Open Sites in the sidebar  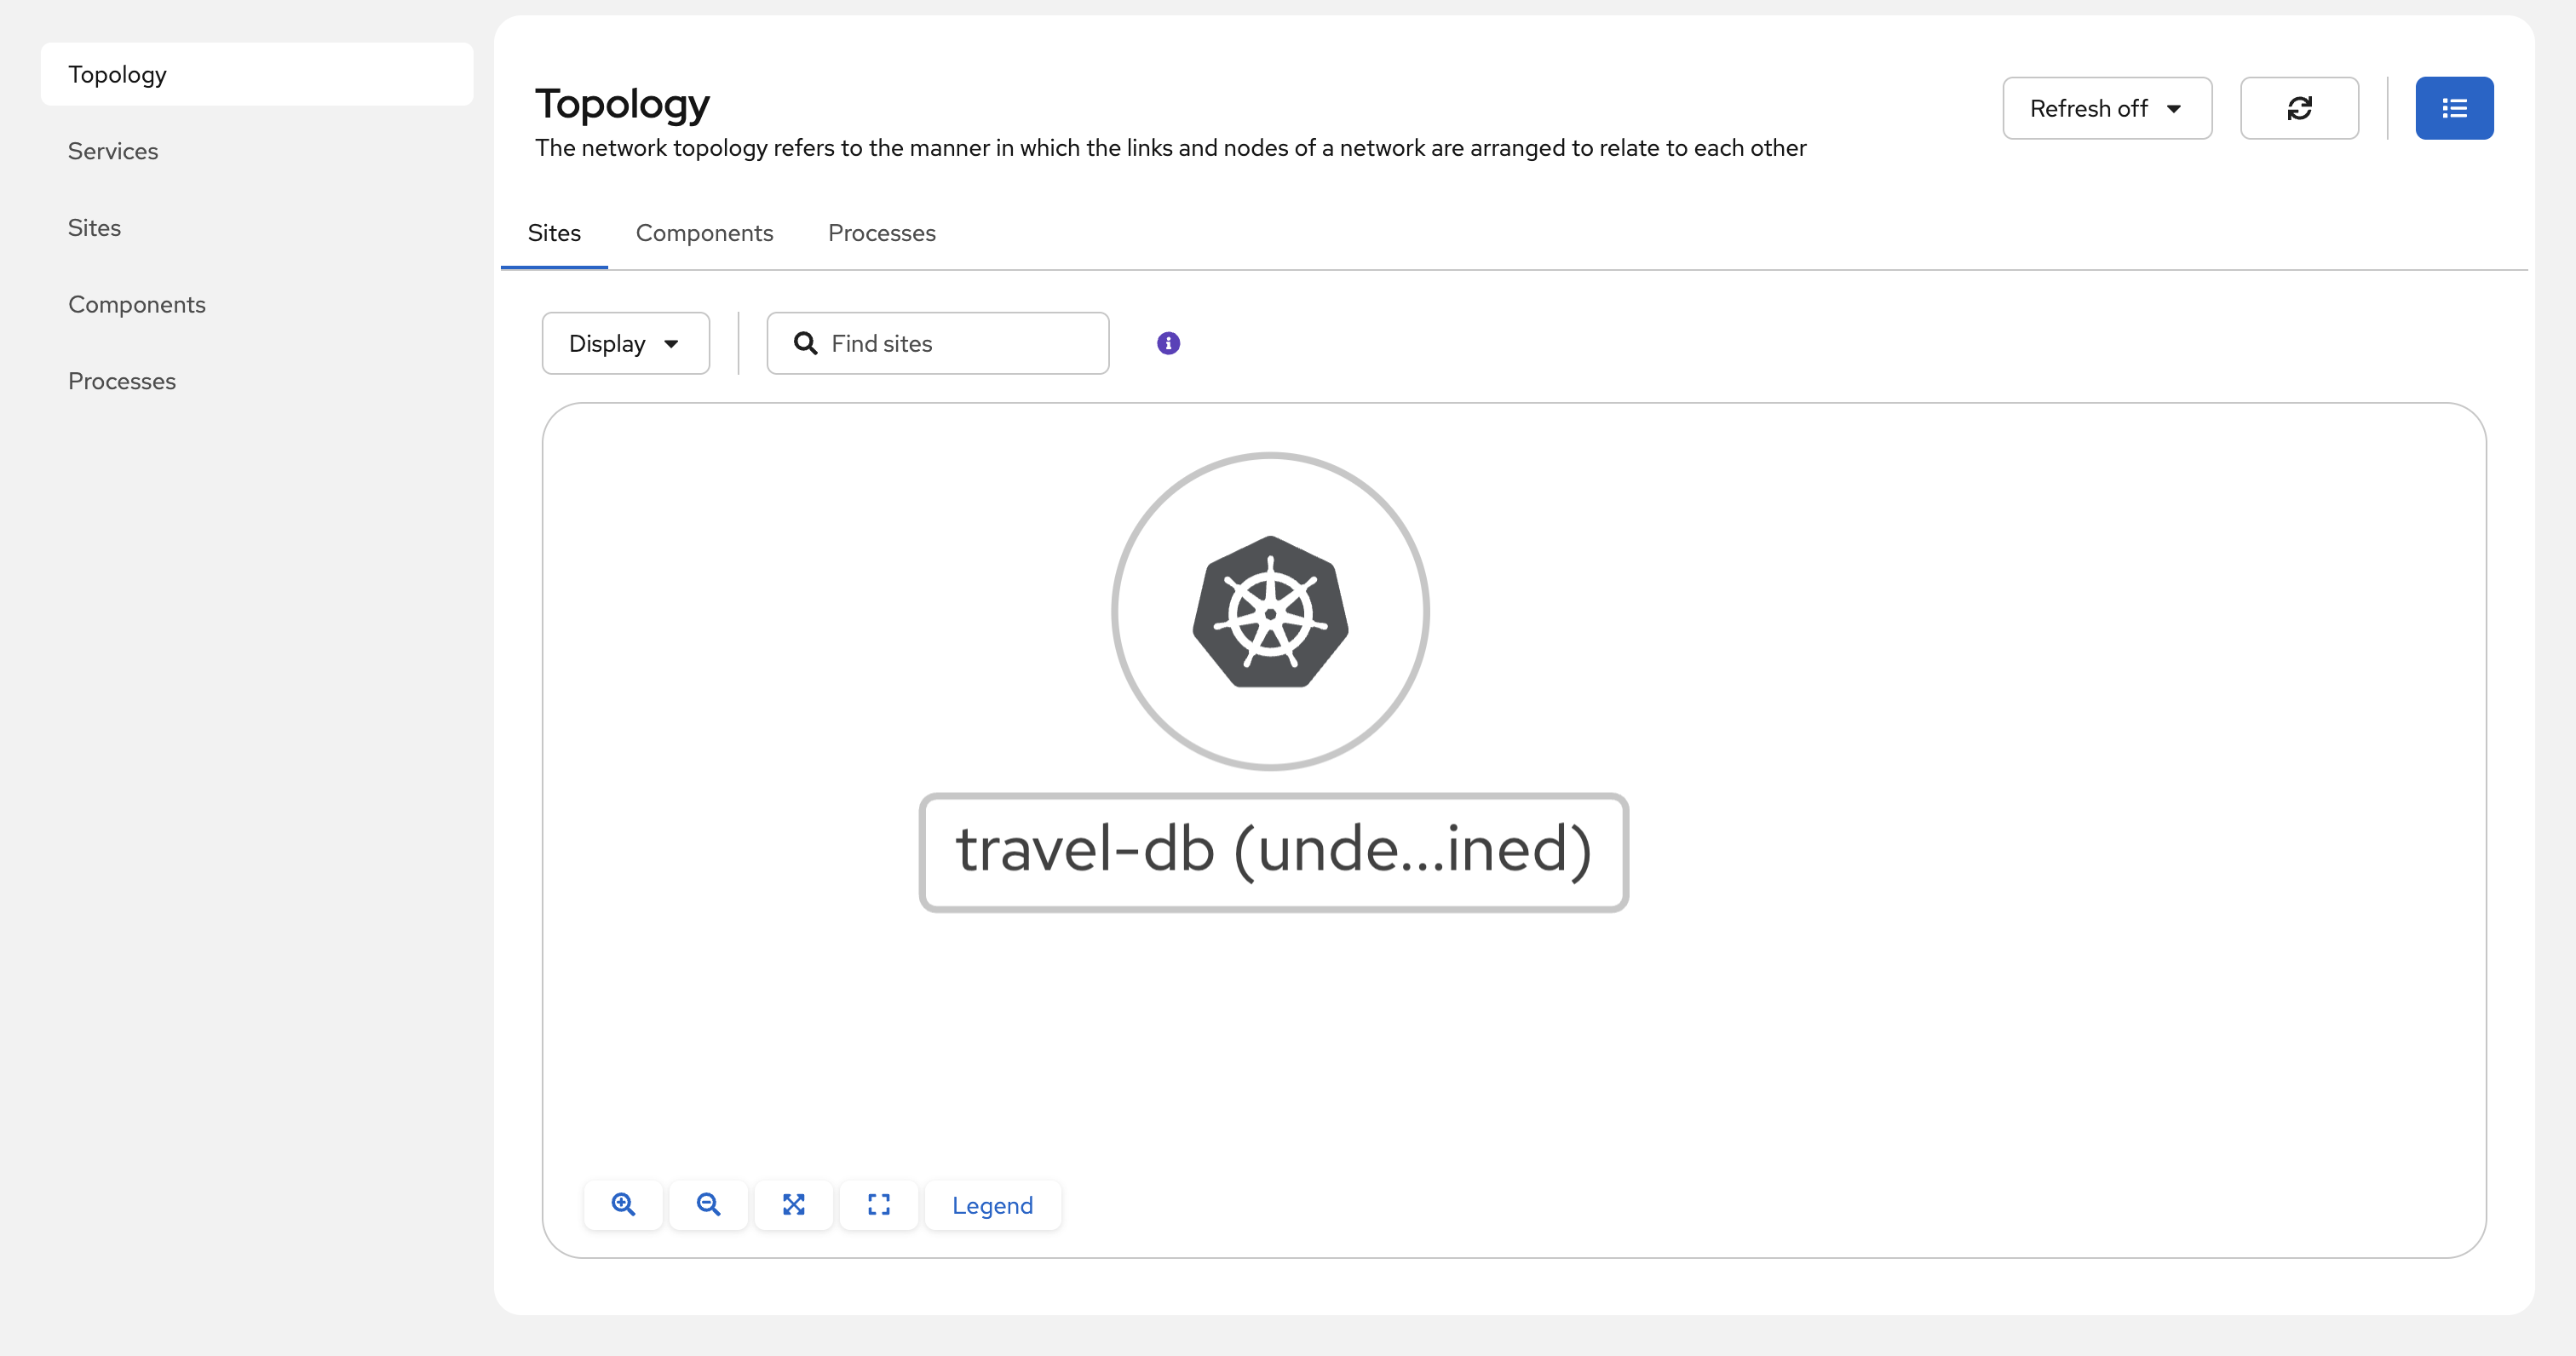257,228
